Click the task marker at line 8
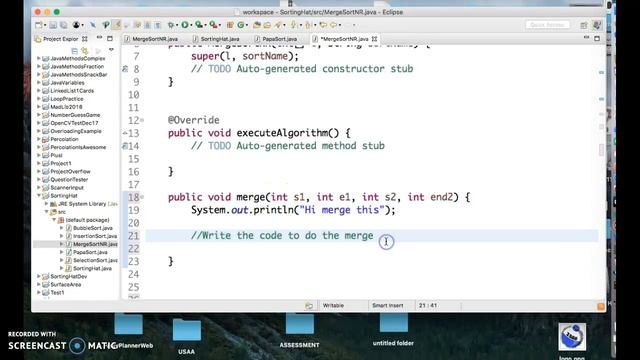 (x=125, y=69)
